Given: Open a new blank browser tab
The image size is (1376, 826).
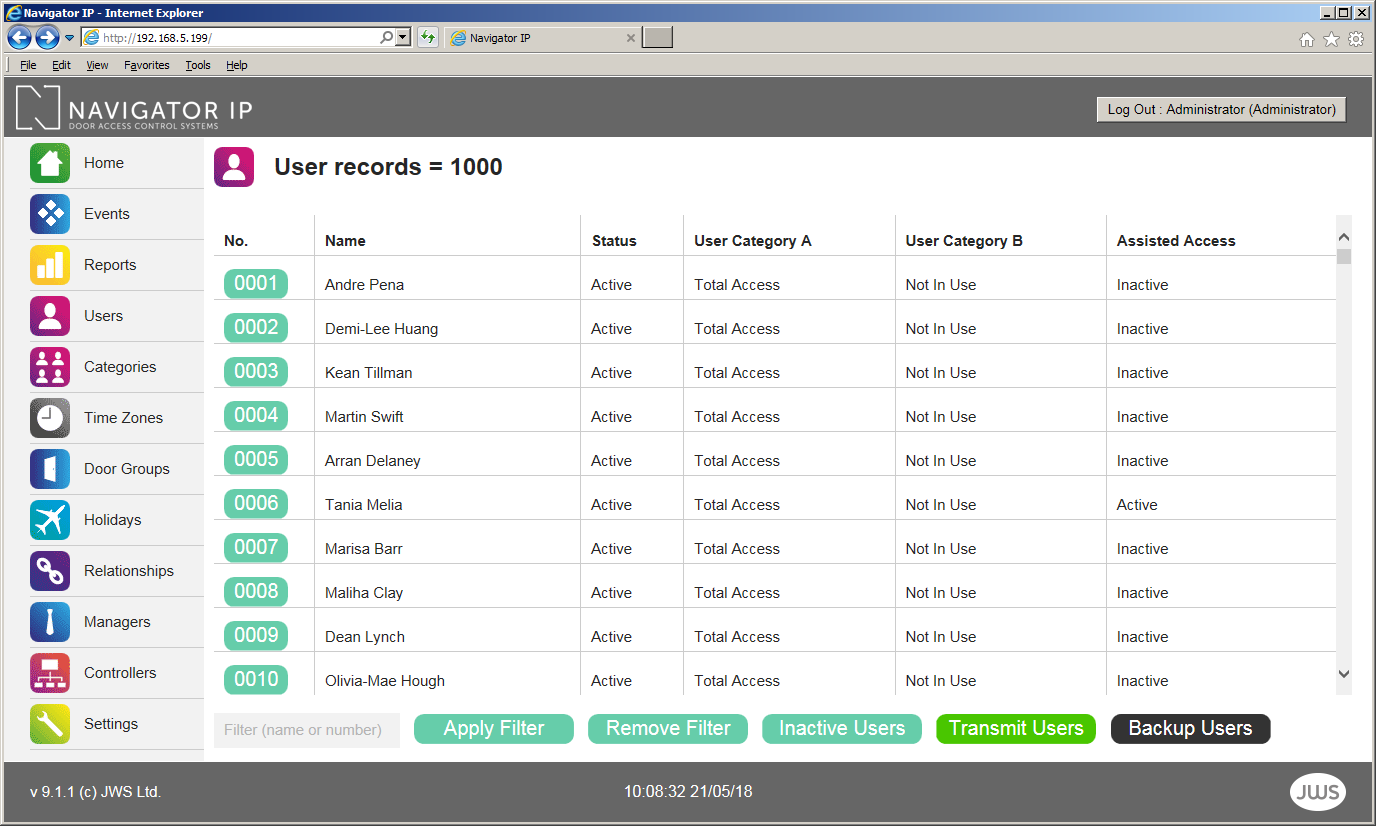Looking at the screenshot, I should pos(657,38).
